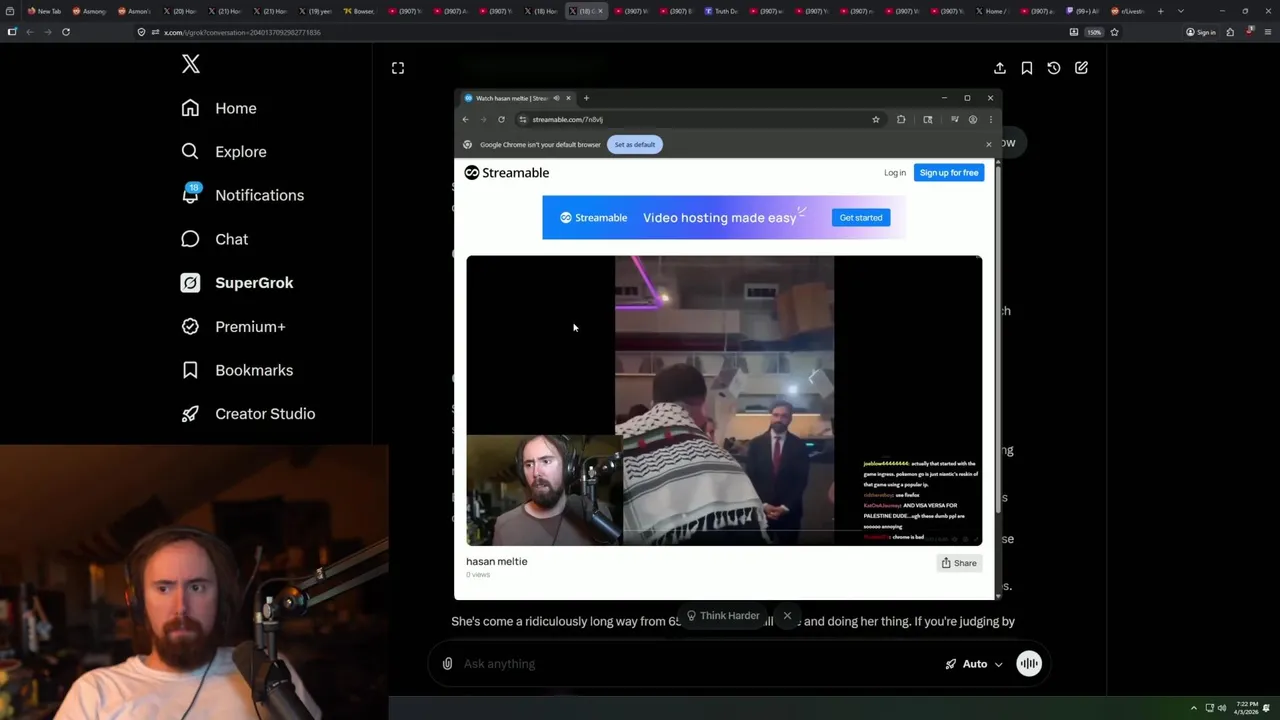Image resolution: width=1280 pixels, height=720 pixels.
Task: Open Creator Studio in the sidebar
Action: pyautogui.click(x=248, y=414)
